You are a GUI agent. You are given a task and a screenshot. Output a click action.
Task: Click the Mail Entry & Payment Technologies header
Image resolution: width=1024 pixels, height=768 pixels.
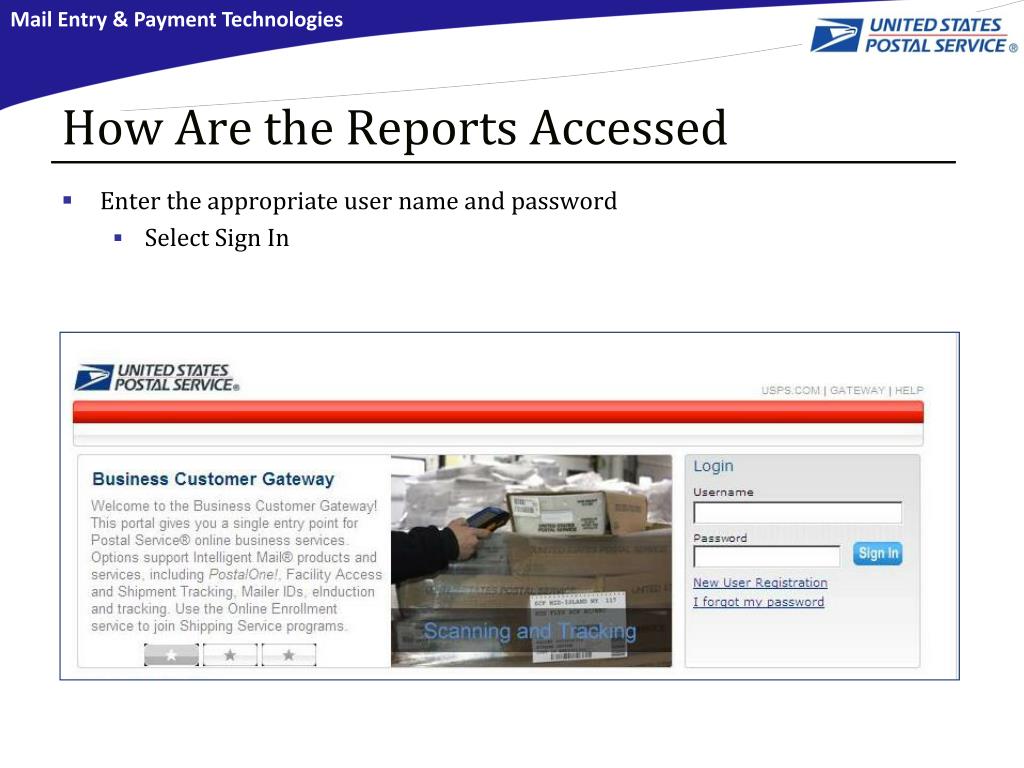176,20
